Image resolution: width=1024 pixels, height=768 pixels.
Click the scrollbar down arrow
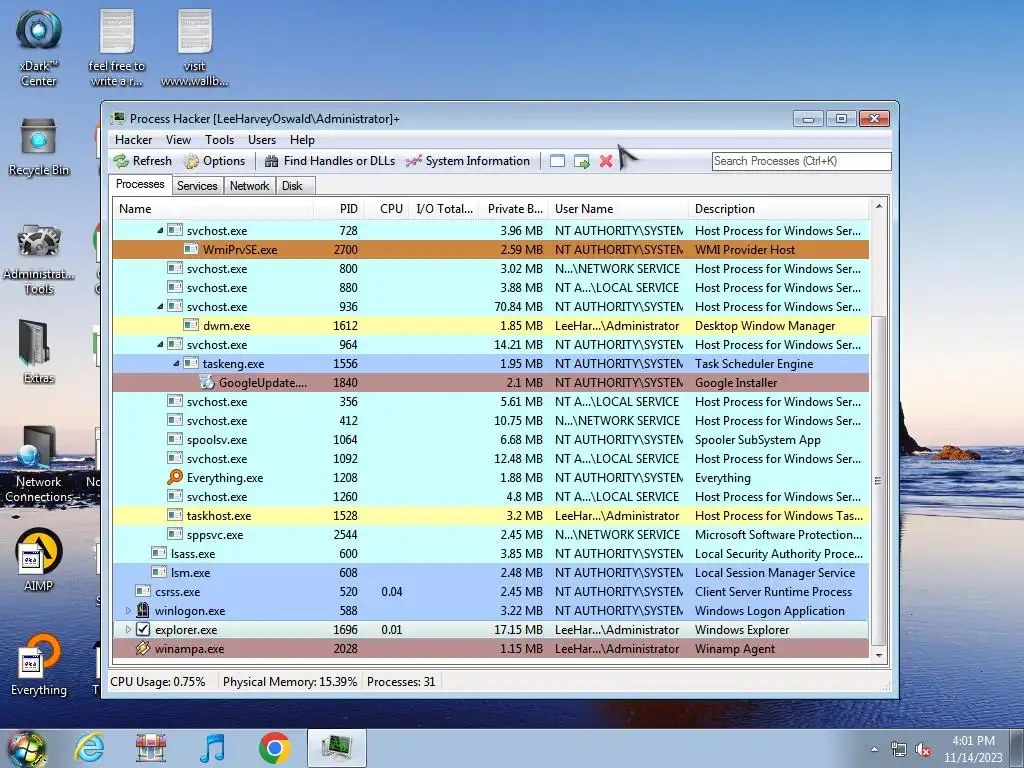tap(878, 655)
